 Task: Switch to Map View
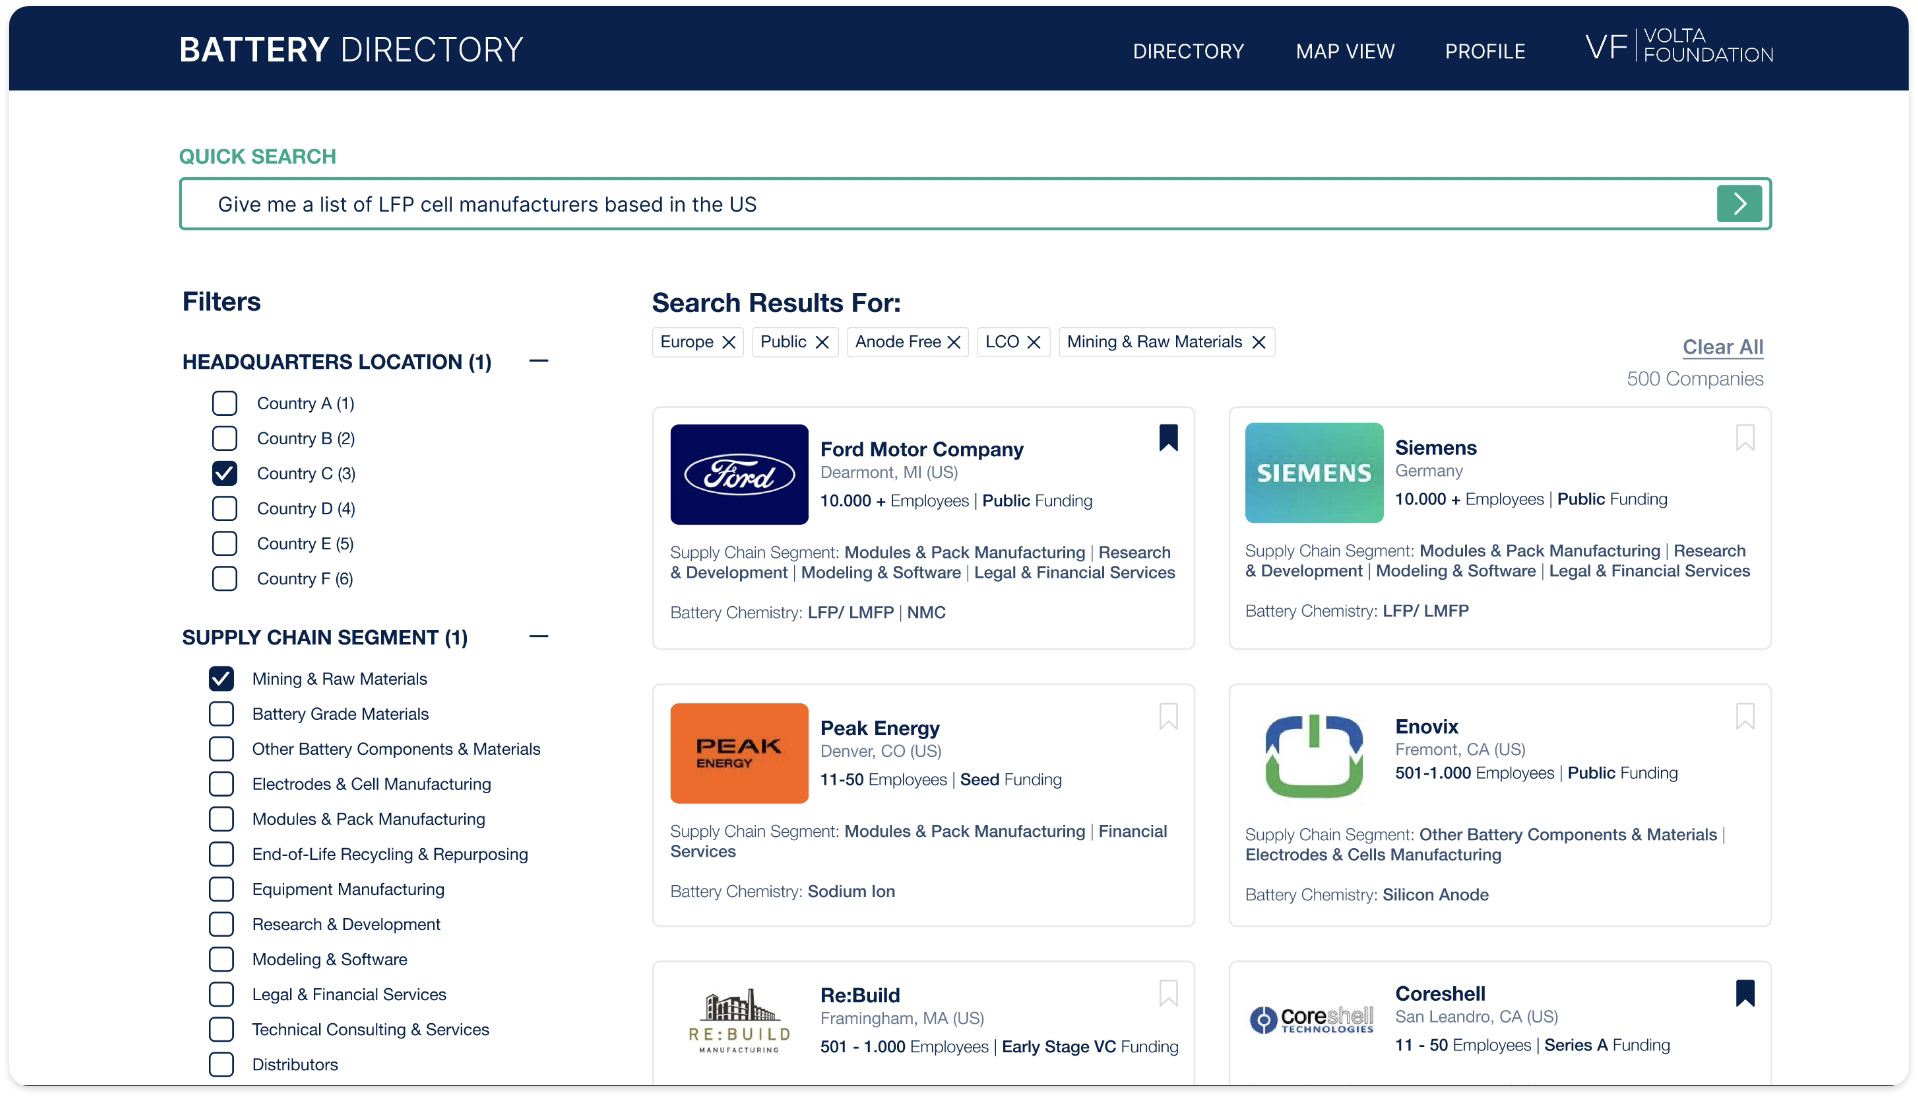(1345, 51)
